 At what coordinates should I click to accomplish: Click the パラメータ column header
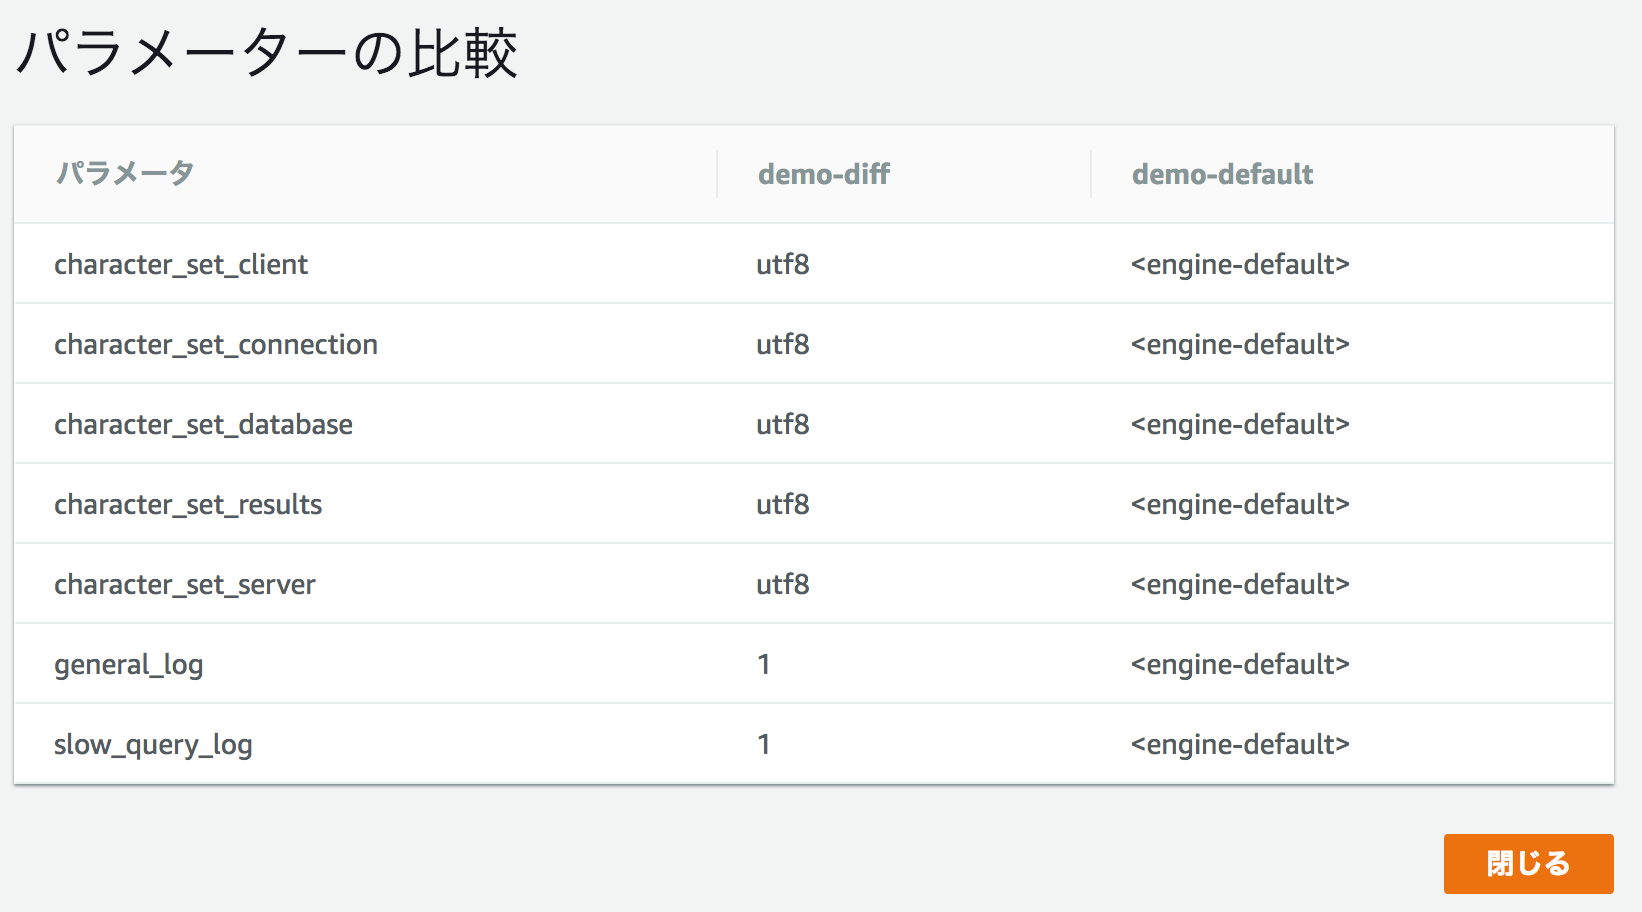click(x=125, y=174)
